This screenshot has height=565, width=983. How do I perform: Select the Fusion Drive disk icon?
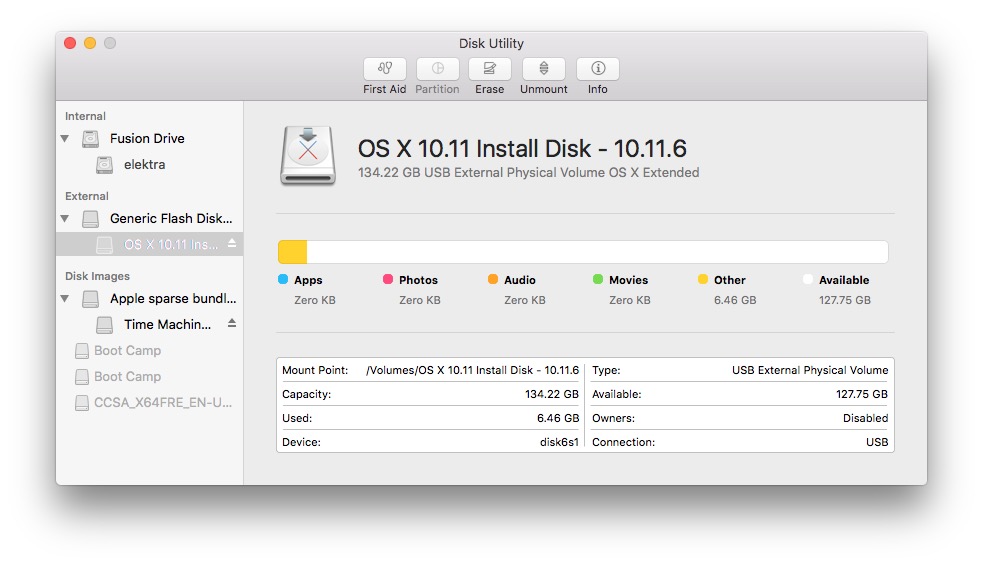pyautogui.click(x=90, y=139)
